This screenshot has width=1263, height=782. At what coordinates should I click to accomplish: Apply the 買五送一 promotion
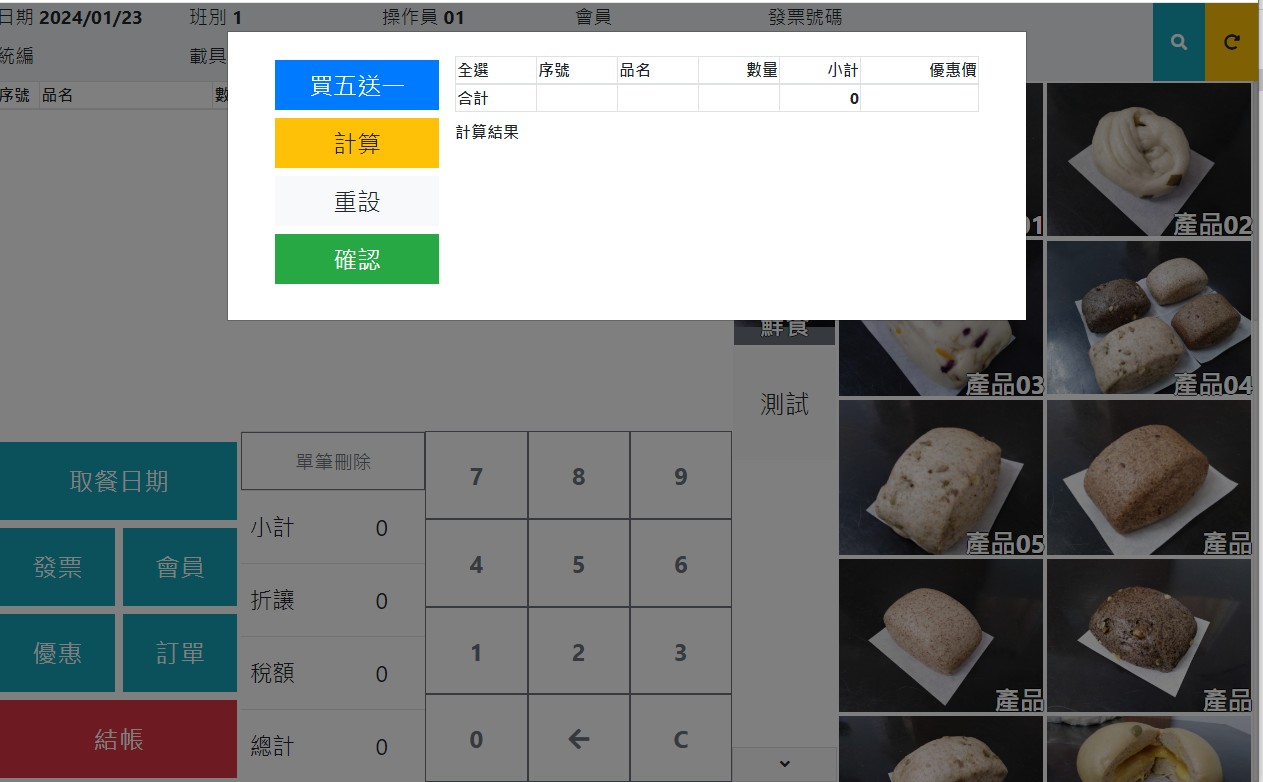357,85
